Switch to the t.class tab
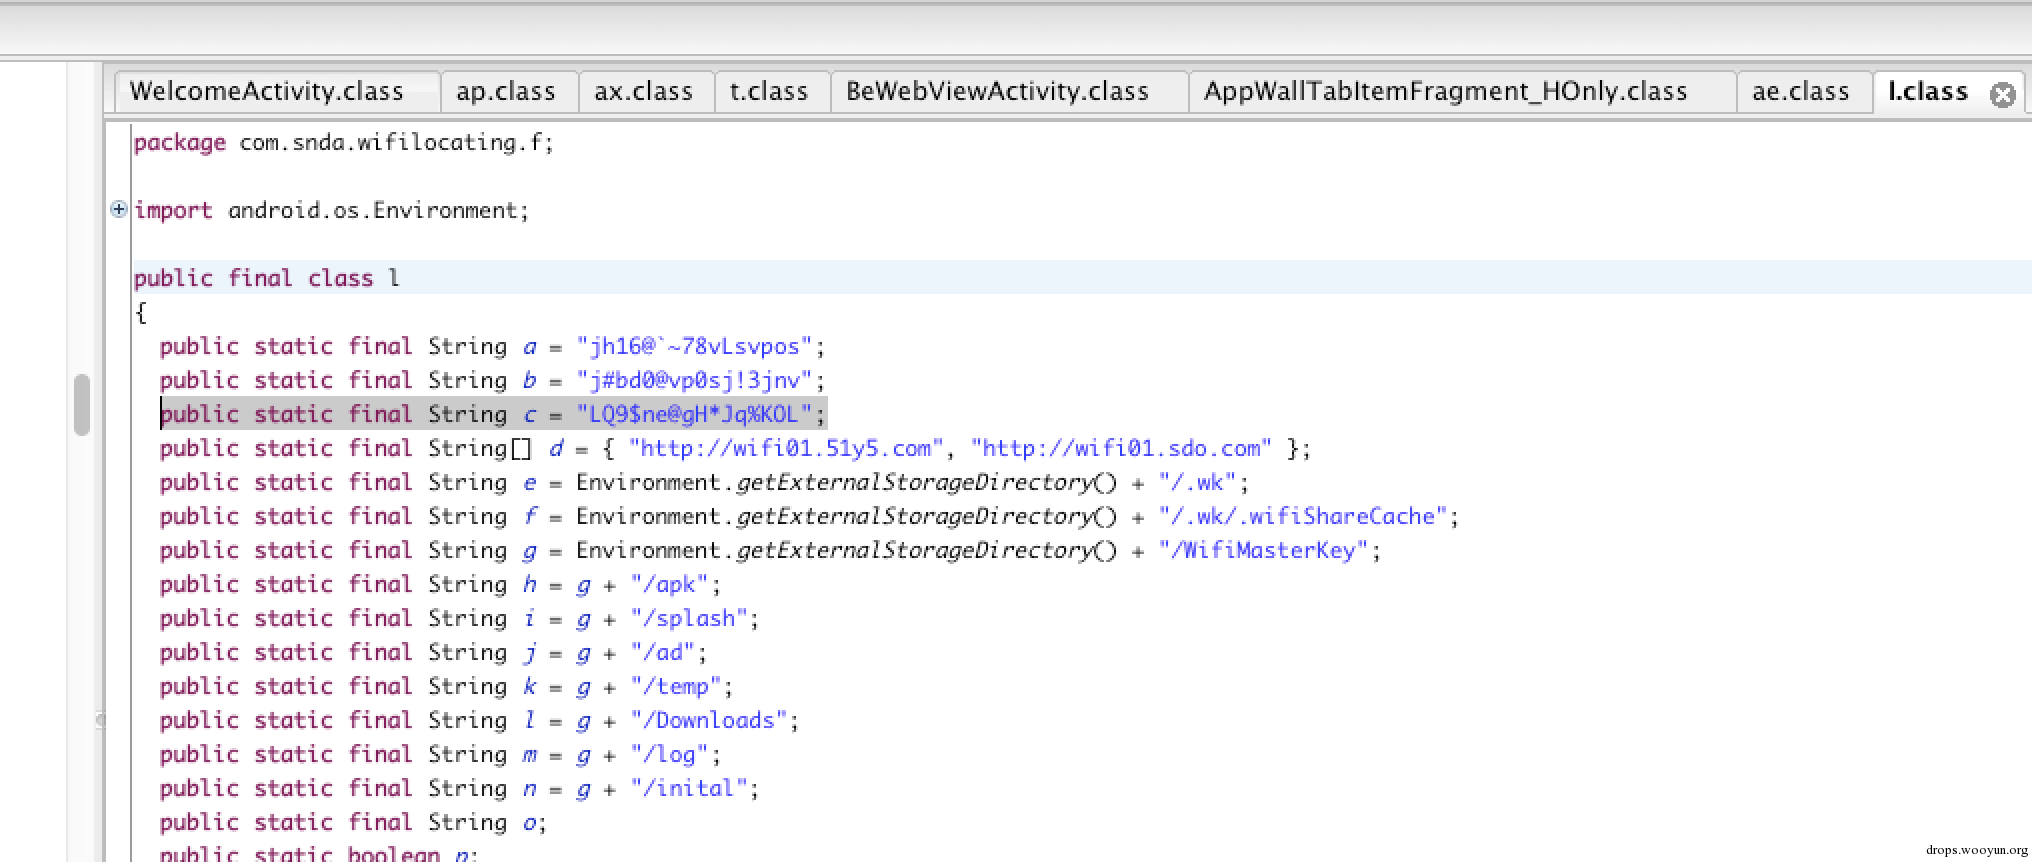 (x=770, y=92)
